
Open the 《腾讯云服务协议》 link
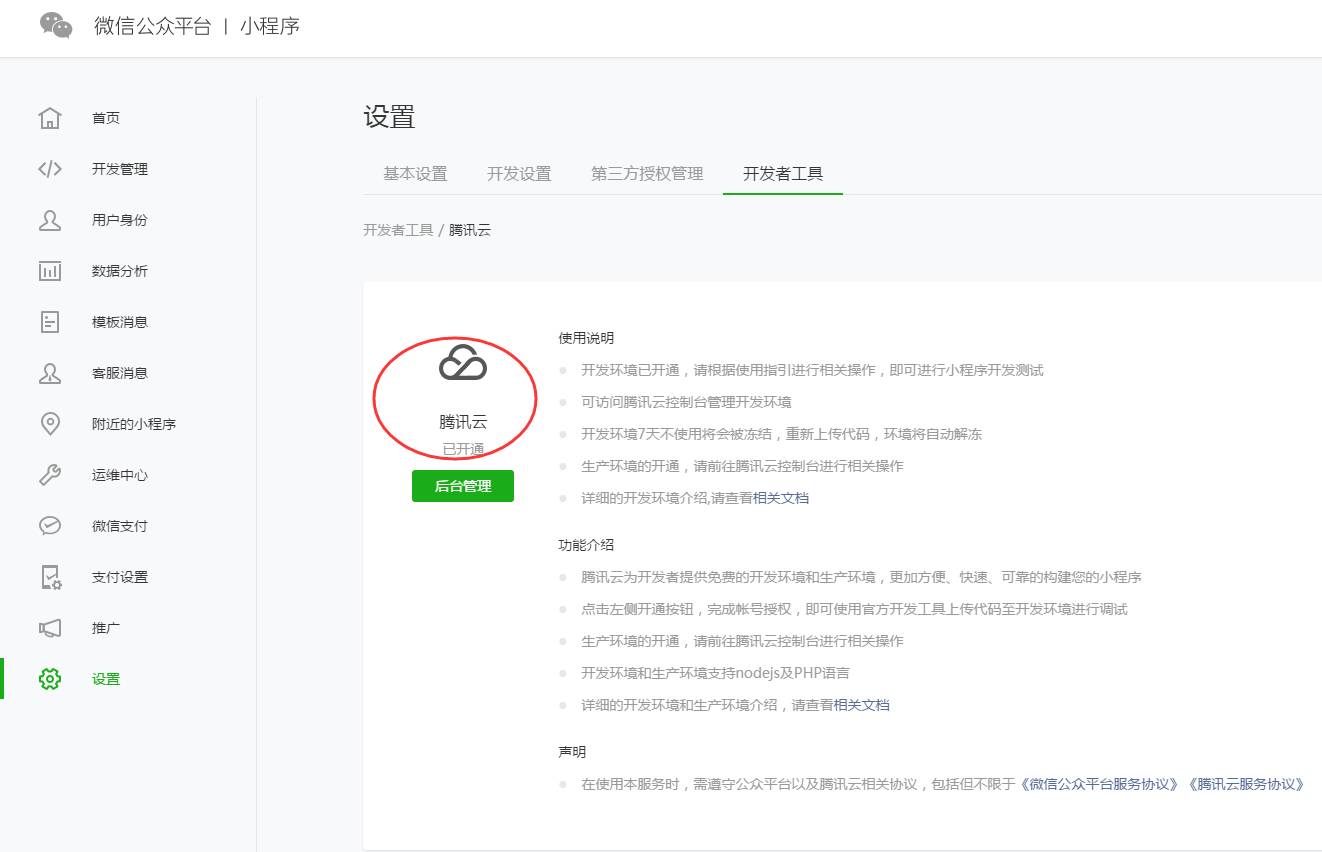tap(1246, 784)
